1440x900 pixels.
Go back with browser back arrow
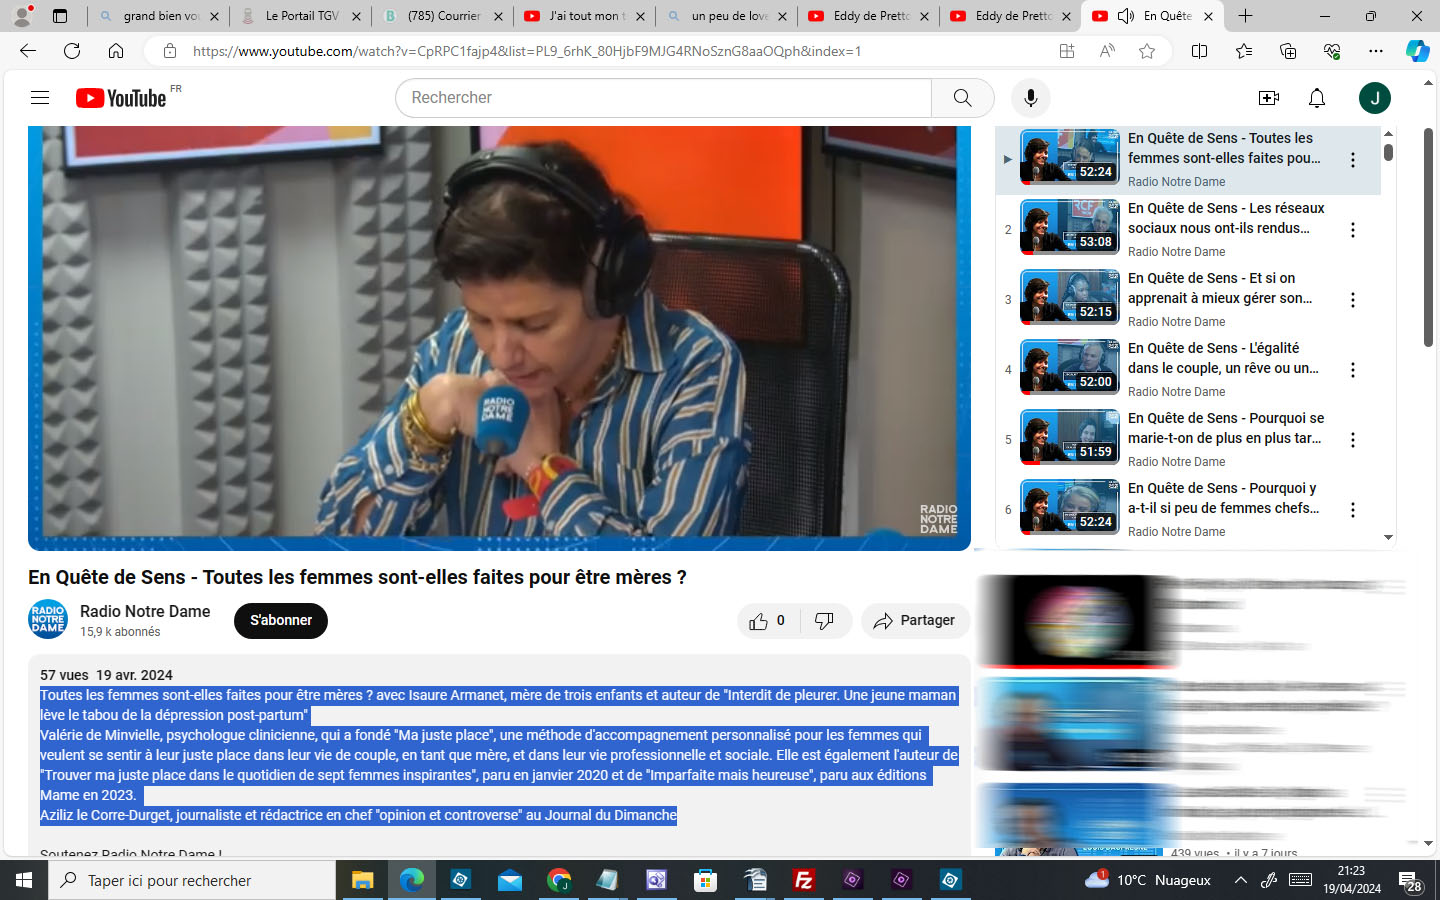click(28, 51)
